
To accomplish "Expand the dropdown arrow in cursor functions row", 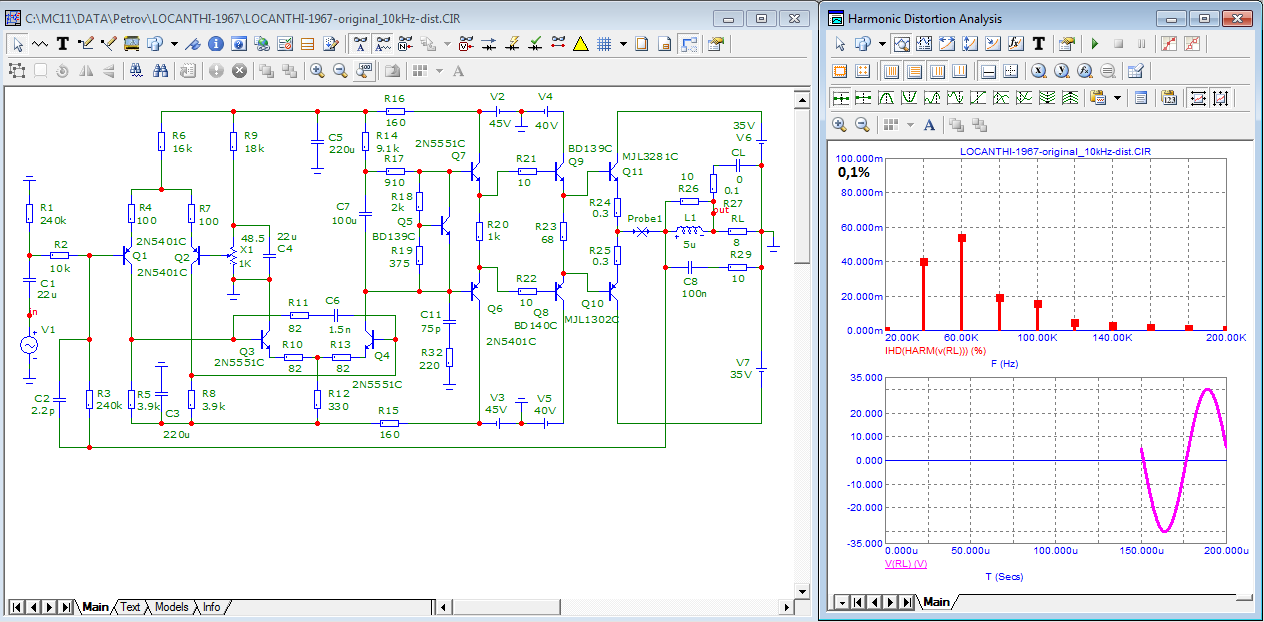I will 1116,98.
